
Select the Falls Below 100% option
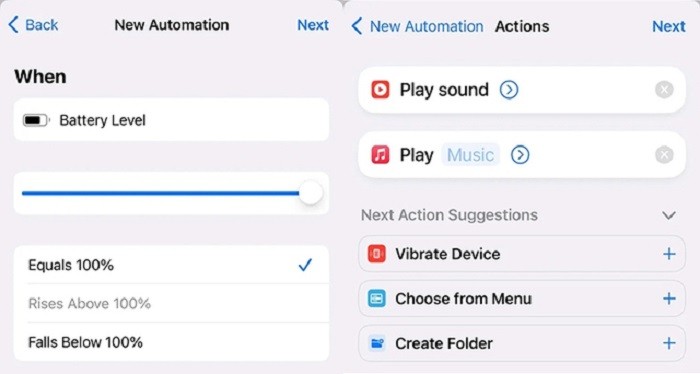coord(171,342)
